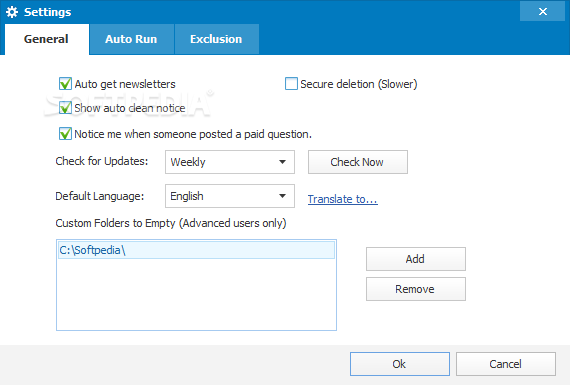Switch to the Auto Run tab
The image size is (570, 385).
coord(131,39)
